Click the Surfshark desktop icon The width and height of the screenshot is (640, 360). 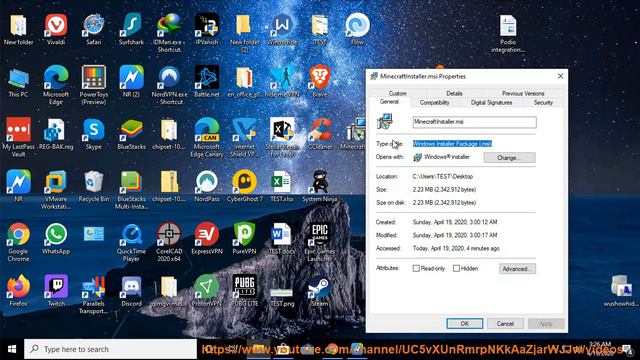[x=131, y=29]
